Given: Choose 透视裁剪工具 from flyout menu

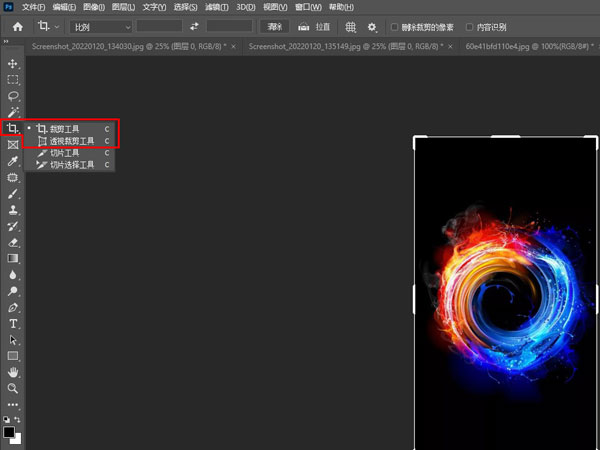Looking at the screenshot, I should [72, 141].
